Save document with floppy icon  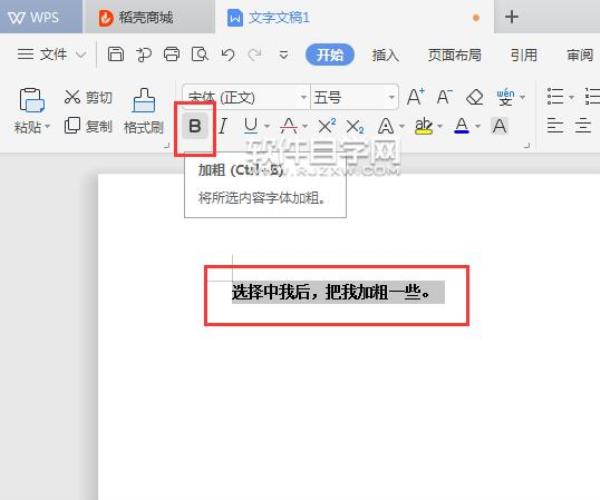(x=116, y=54)
